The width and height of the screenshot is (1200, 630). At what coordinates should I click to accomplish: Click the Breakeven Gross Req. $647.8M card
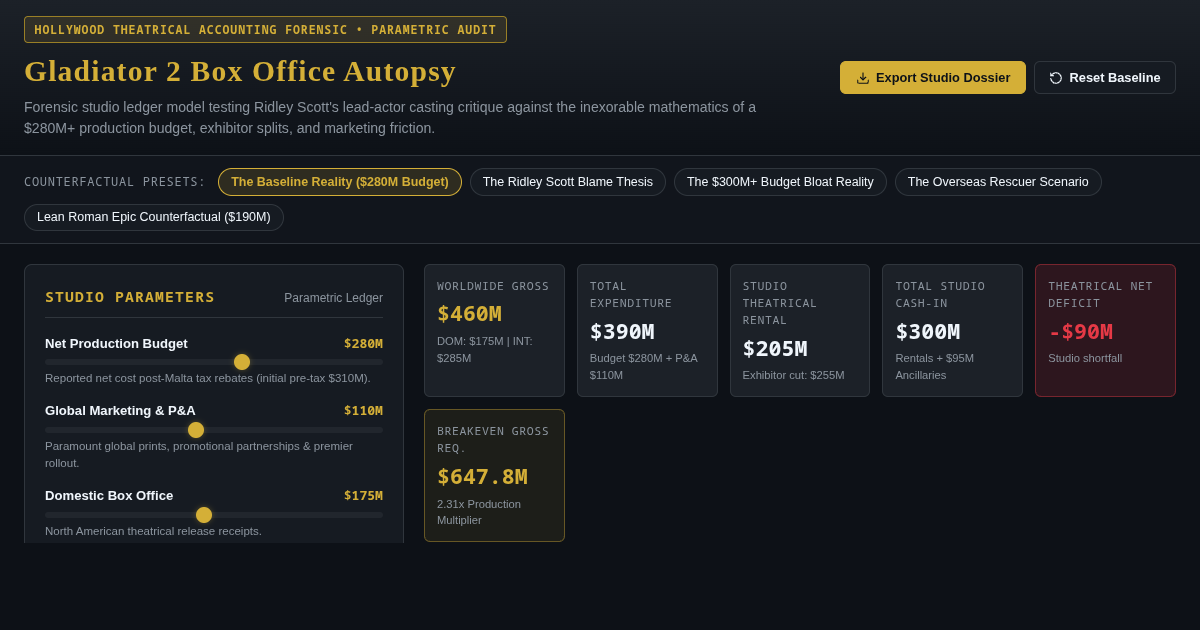click(494, 476)
